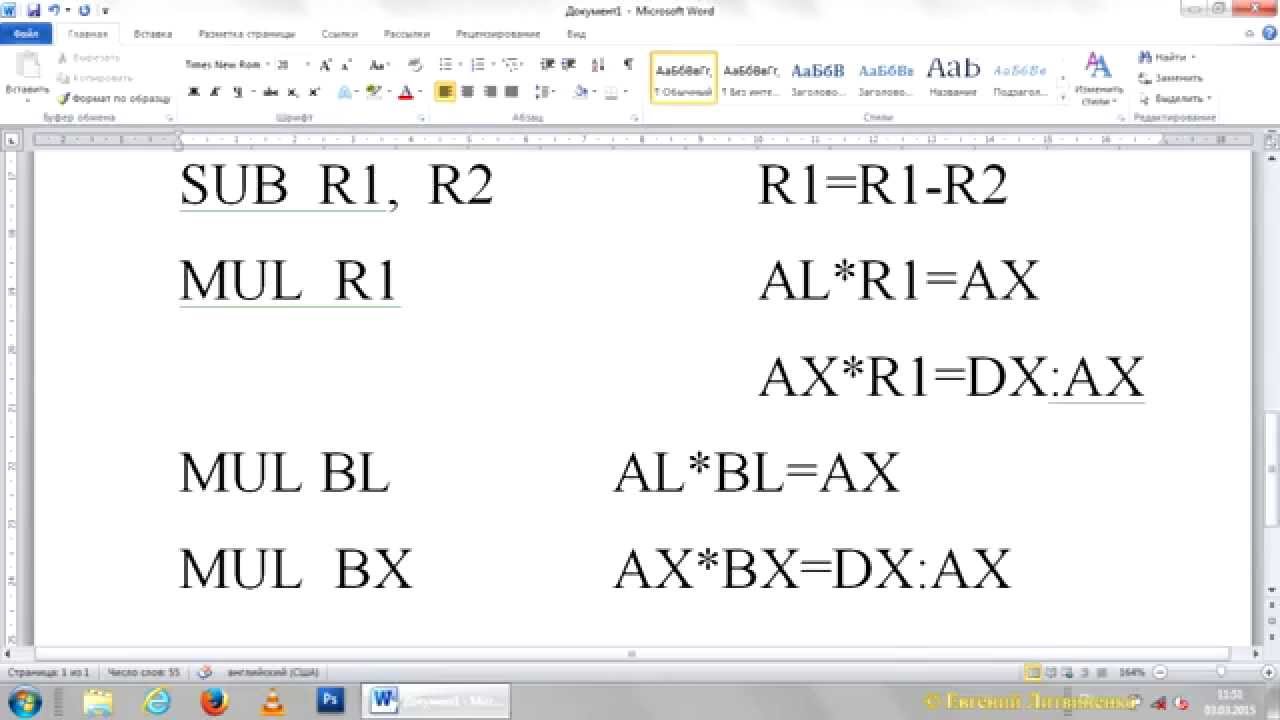Apply the Подзаголовок style
1280x720 pixels.
coord(1020,78)
